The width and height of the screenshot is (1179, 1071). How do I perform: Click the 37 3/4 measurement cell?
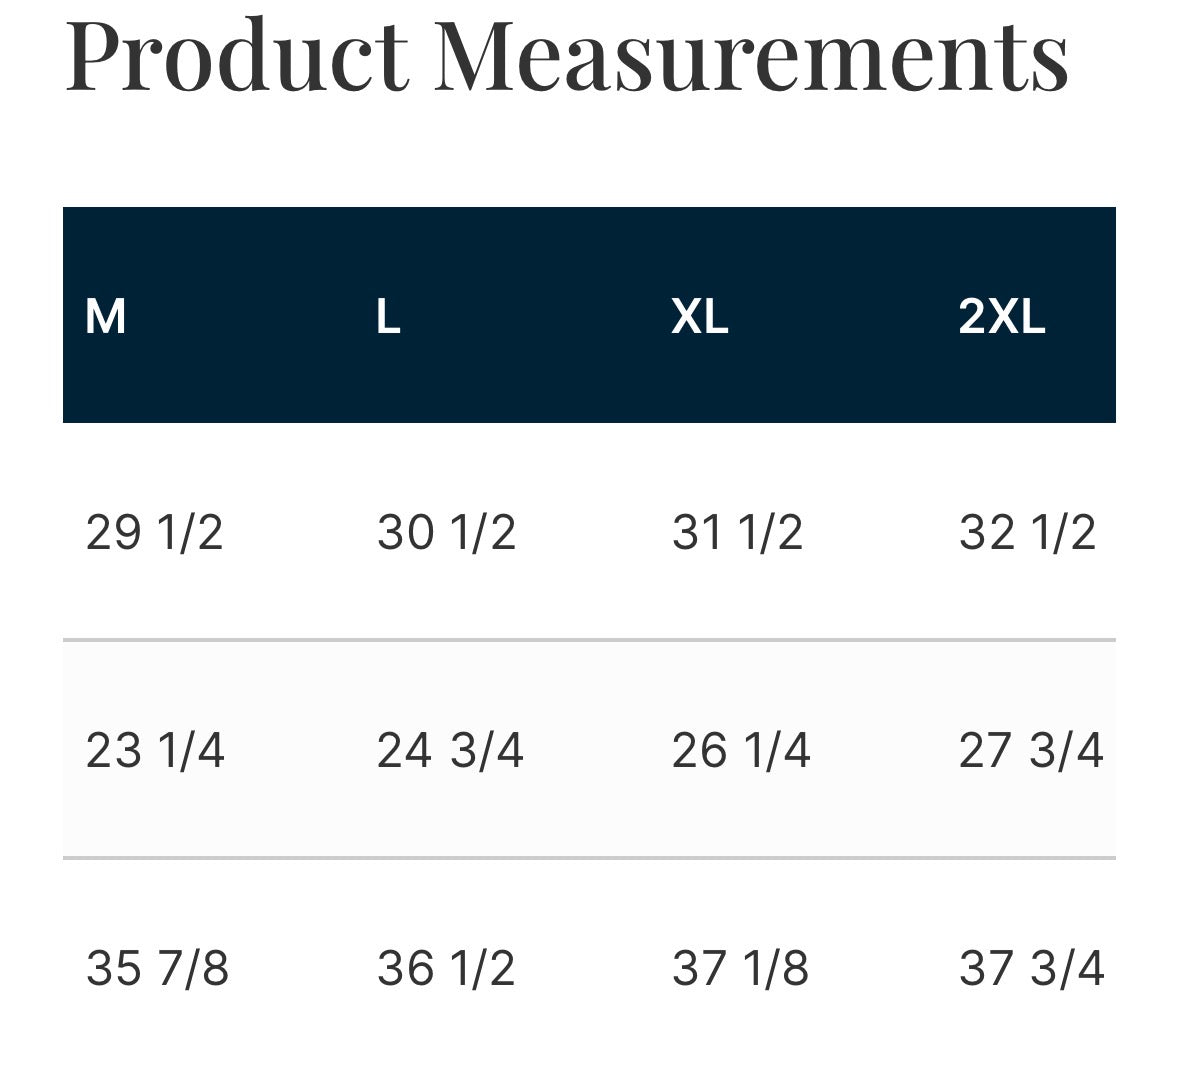click(x=1032, y=968)
